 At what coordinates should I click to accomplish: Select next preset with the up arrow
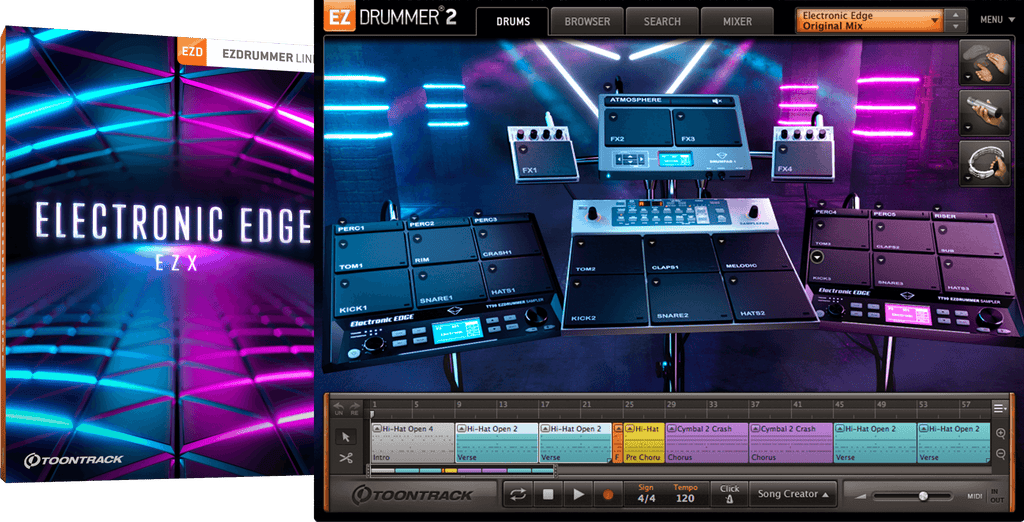956,15
